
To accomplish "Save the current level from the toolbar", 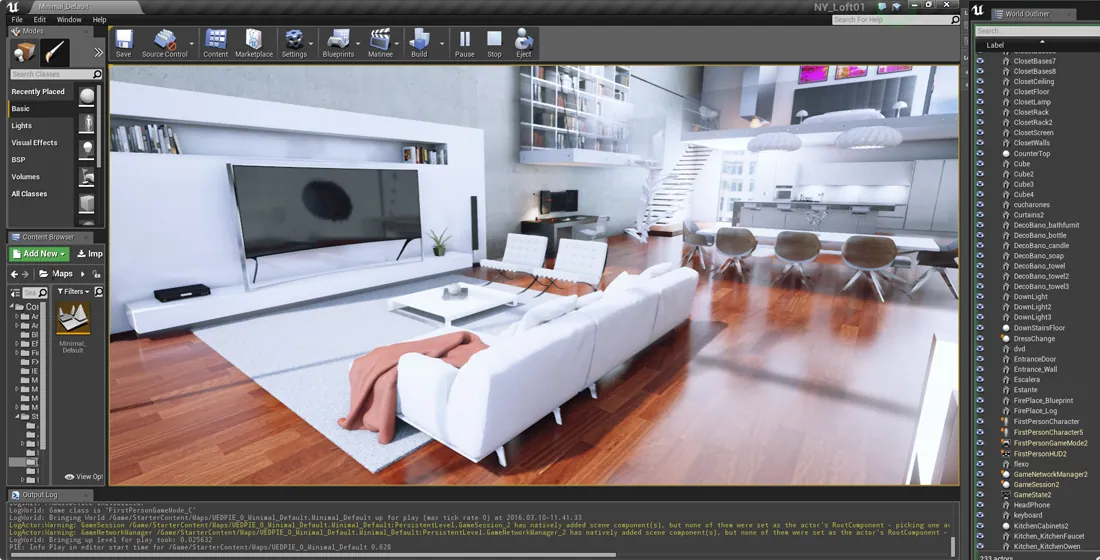I will tap(123, 44).
